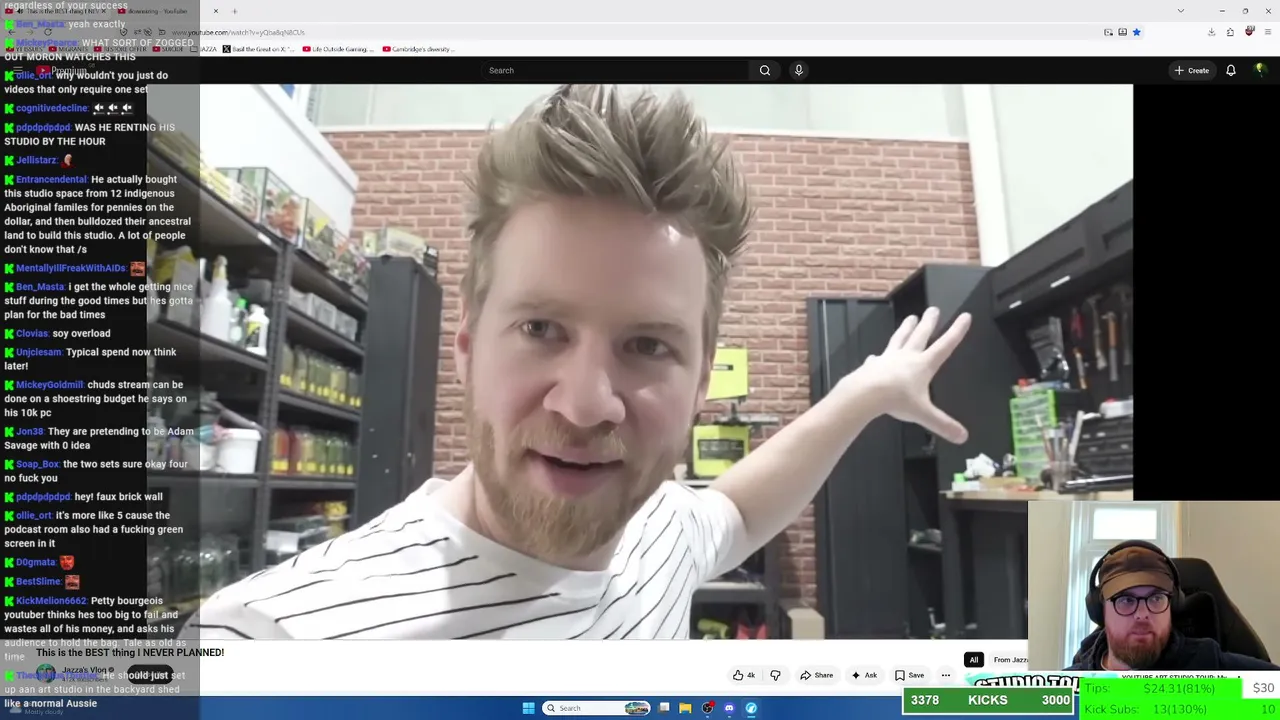Open Discord from the taskbar
The height and width of the screenshot is (720, 1280).
pos(729,708)
